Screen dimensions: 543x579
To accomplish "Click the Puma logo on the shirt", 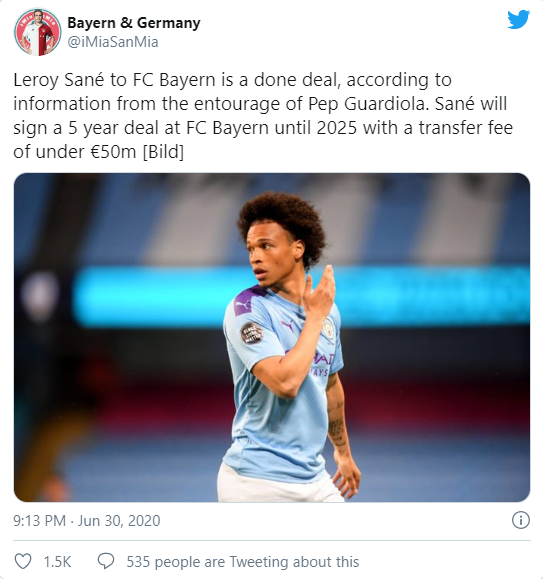I will pyautogui.click(x=287, y=325).
